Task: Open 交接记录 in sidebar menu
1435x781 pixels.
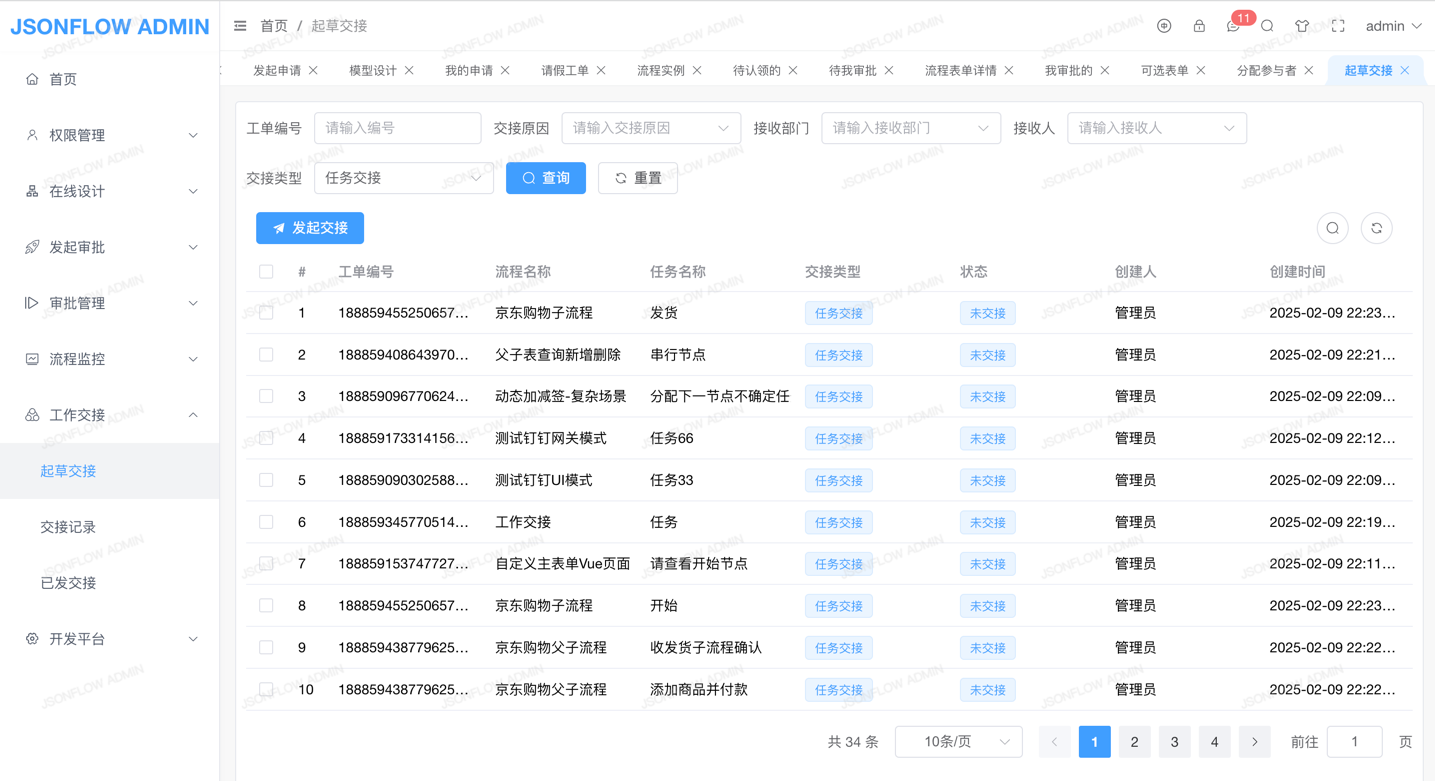Action: click(68, 527)
